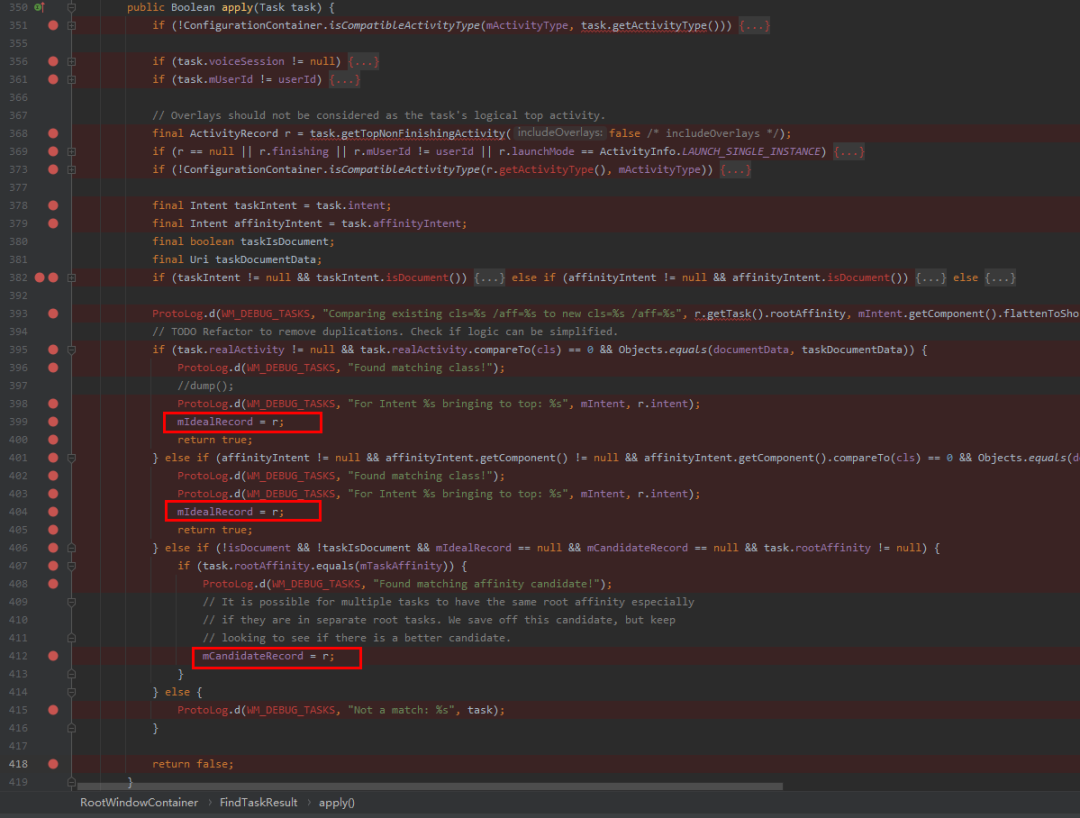Collapse the if block fold marker at line 395
This screenshot has width=1080, height=818.
pyautogui.click(x=71, y=350)
